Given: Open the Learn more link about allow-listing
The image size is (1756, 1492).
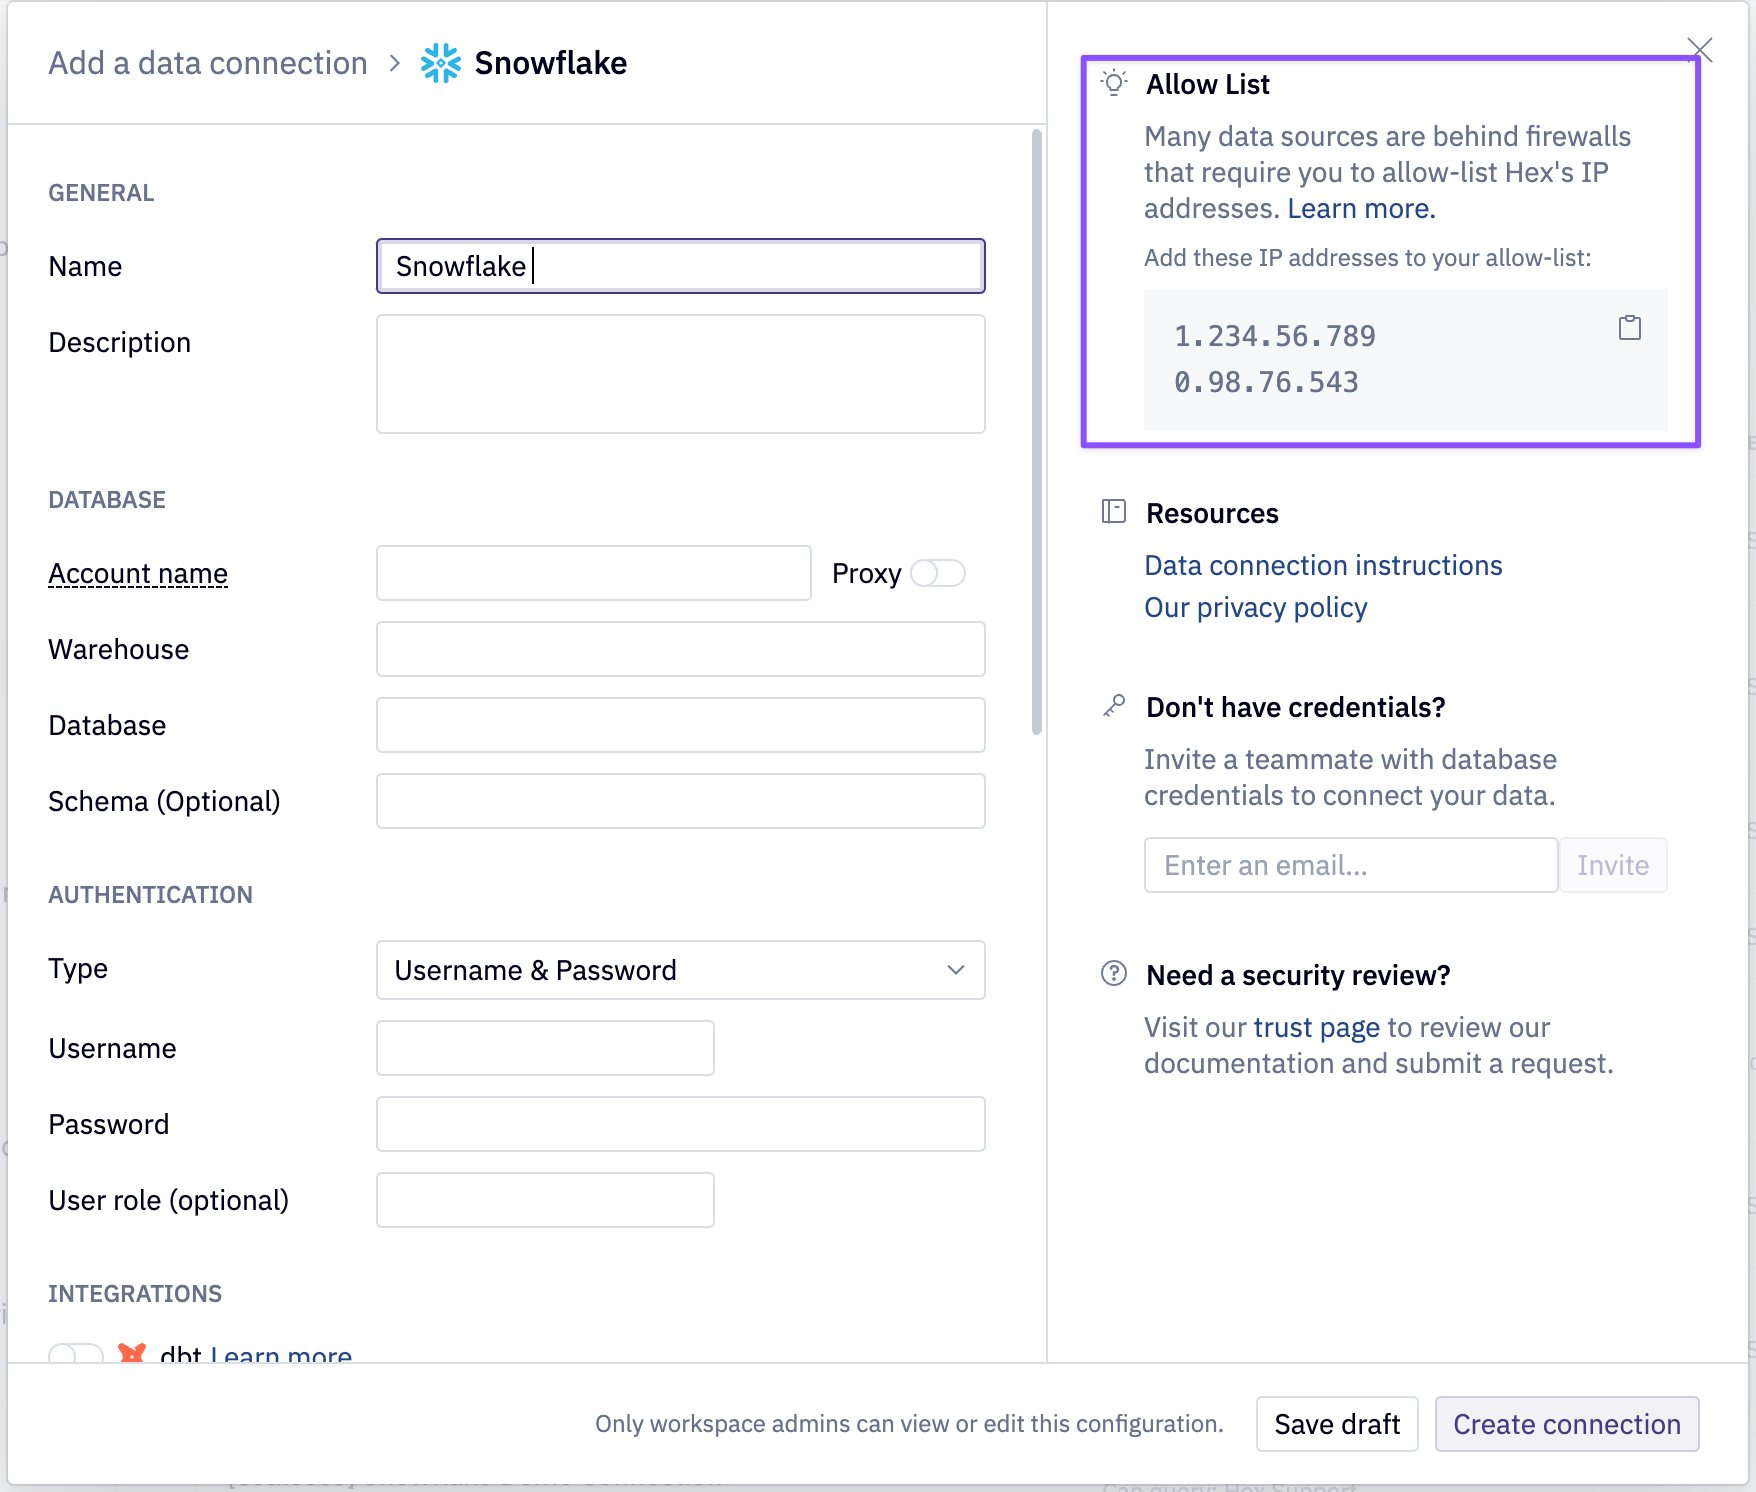Looking at the screenshot, I should 1361,208.
